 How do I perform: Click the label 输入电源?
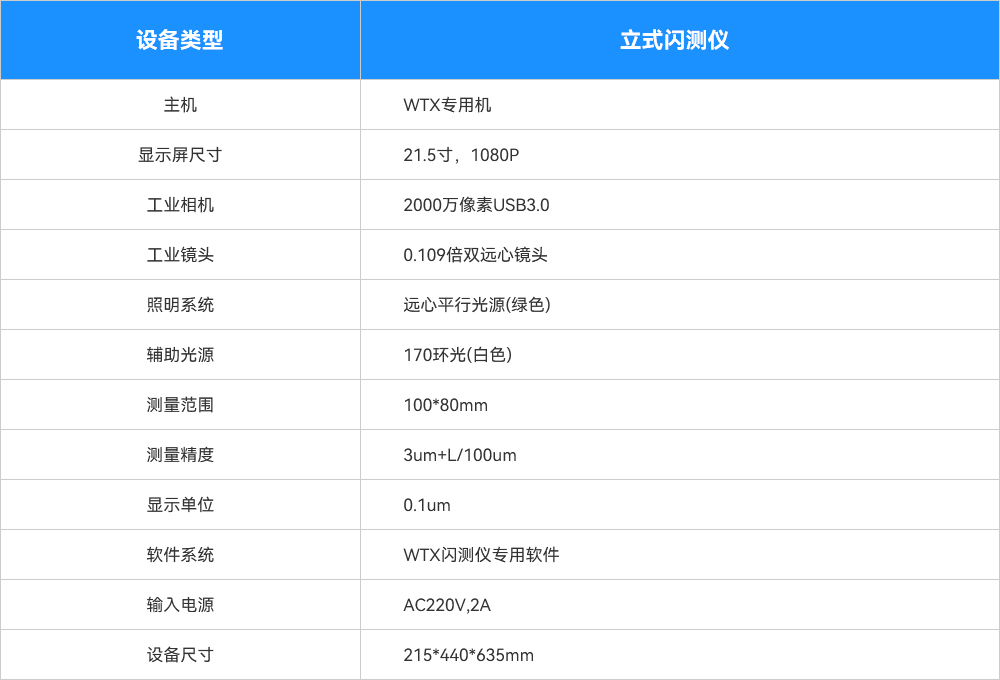point(180,605)
